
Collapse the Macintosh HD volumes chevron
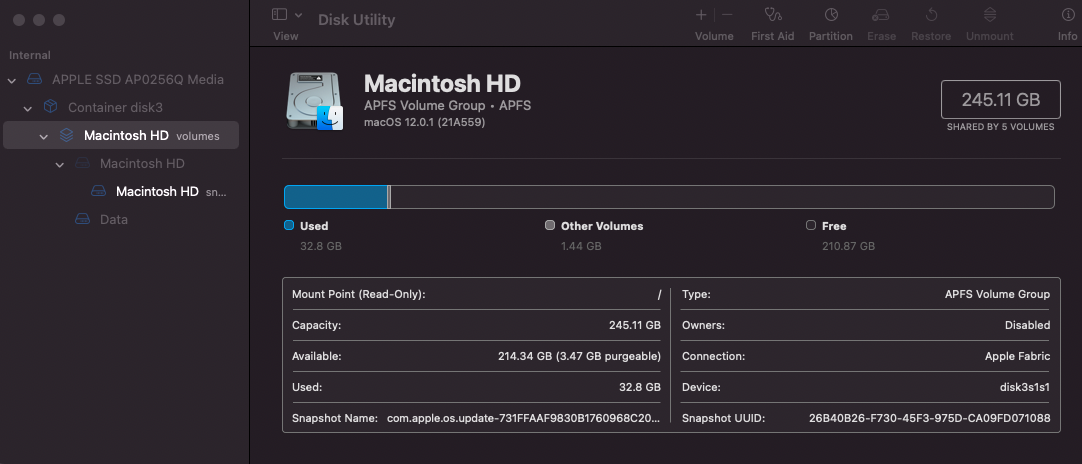(x=43, y=137)
